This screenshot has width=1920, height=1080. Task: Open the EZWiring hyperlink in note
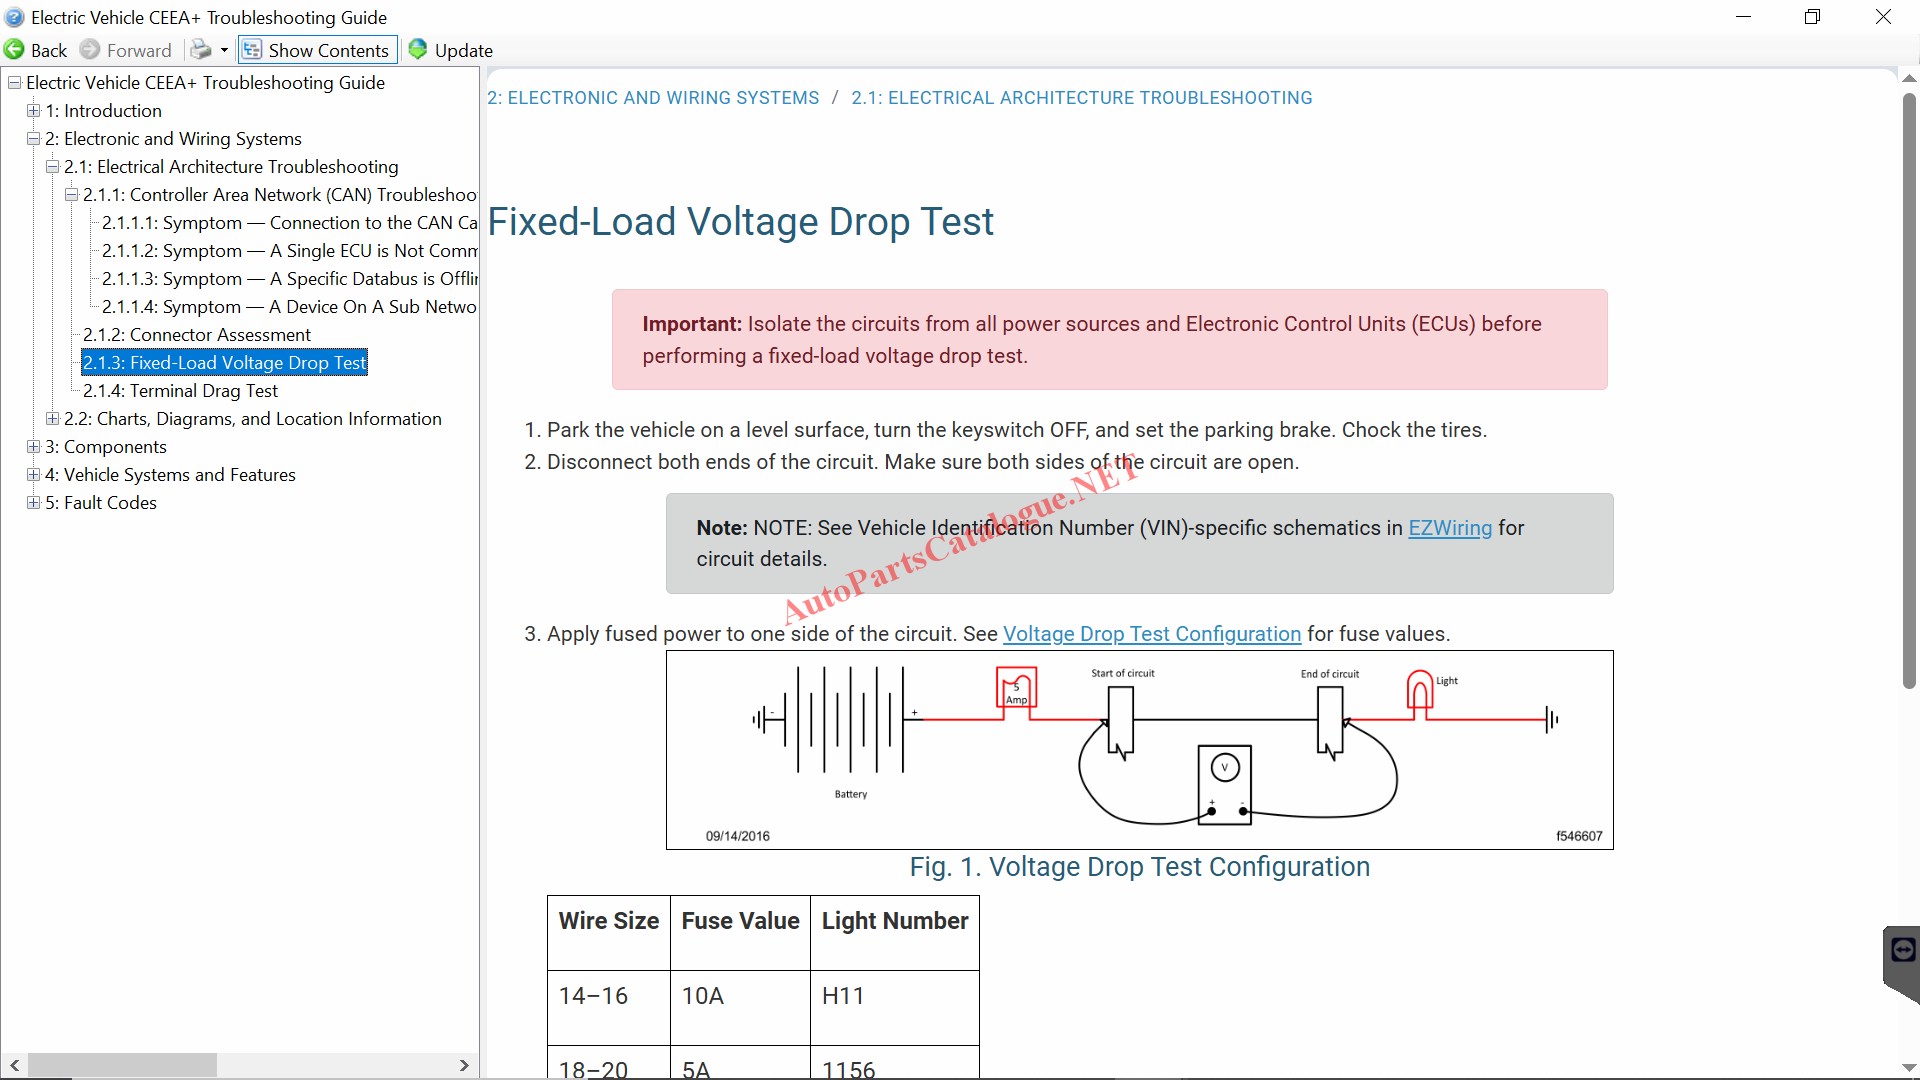pyautogui.click(x=1449, y=528)
